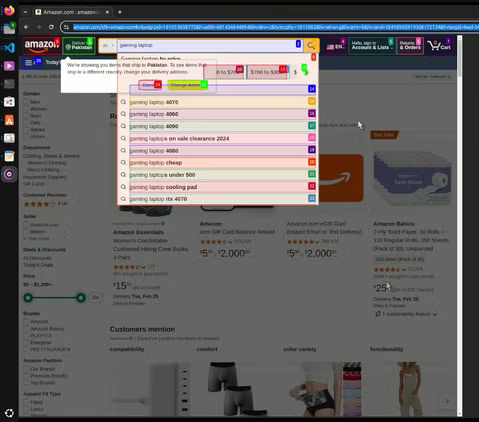Select suggestion 'gaming laptop 4070'
This screenshot has width=479, height=422.
coord(222,102)
